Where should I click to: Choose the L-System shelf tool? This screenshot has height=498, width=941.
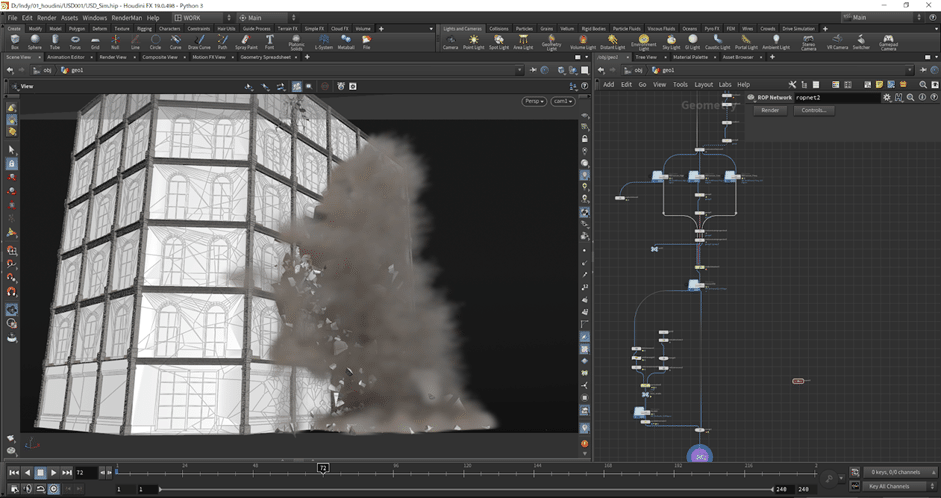coord(323,41)
